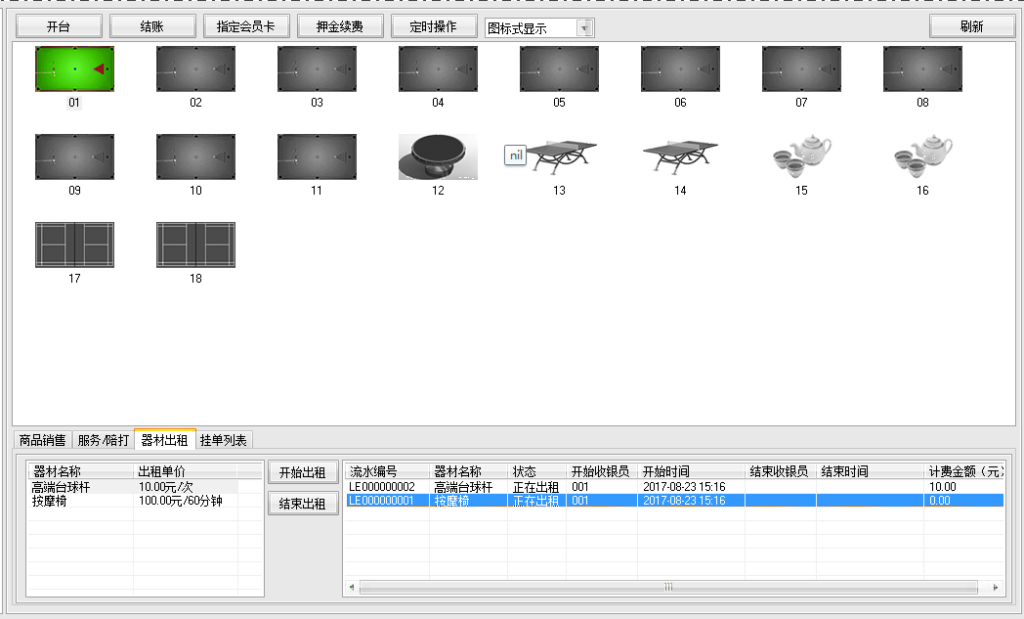Viewport: 1024px width, 619px height.
Task: Select 按摩椅 in the equipment list
Action: 50,500
